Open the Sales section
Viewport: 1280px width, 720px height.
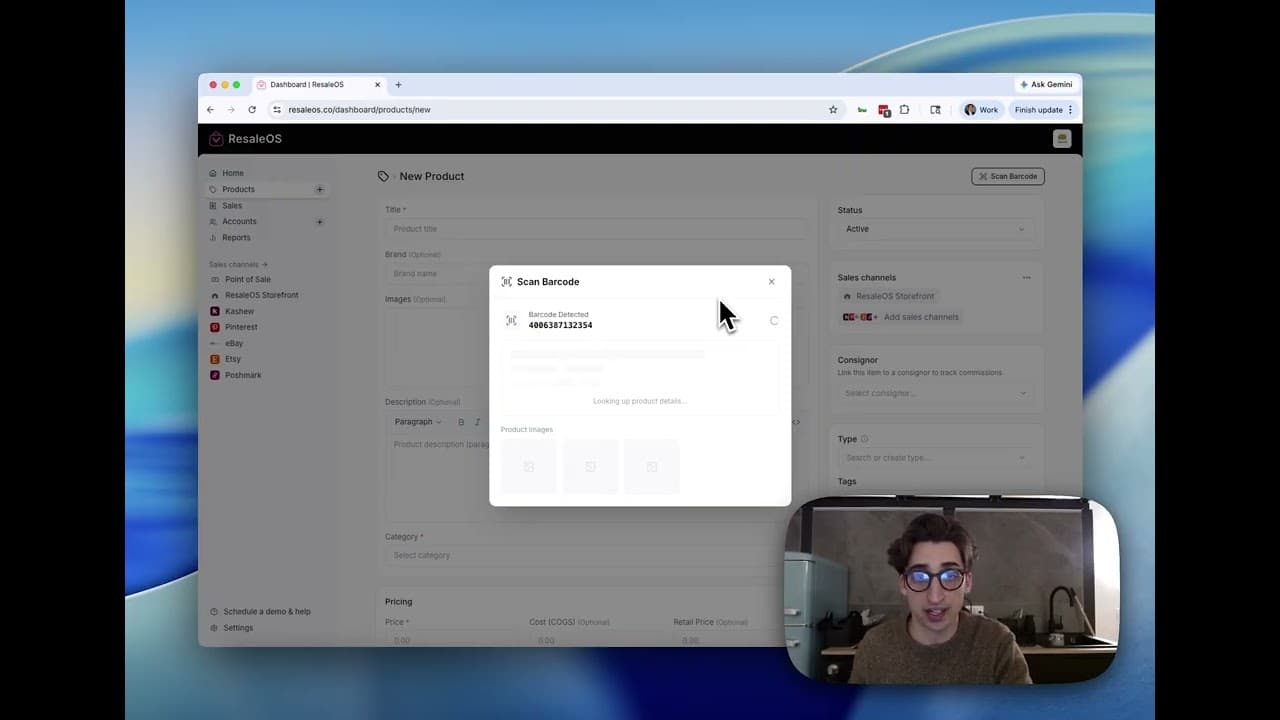click(x=231, y=205)
